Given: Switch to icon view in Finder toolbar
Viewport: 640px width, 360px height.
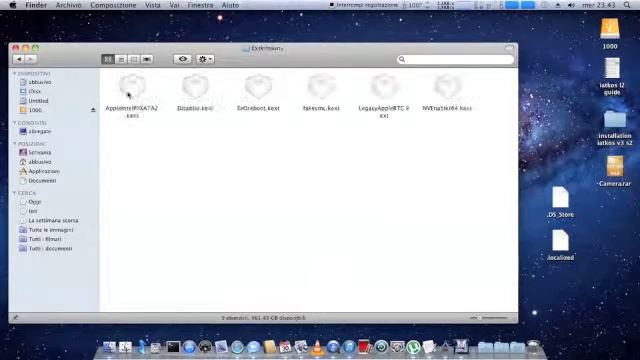Looking at the screenshot, I should point(108,59).
